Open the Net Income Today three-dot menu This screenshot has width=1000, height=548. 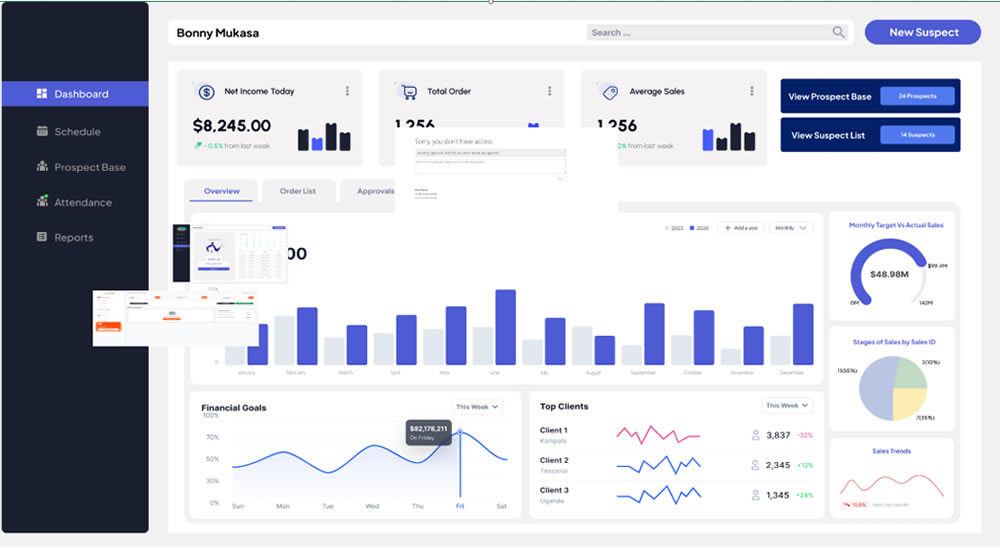click(x=347, y=91)
